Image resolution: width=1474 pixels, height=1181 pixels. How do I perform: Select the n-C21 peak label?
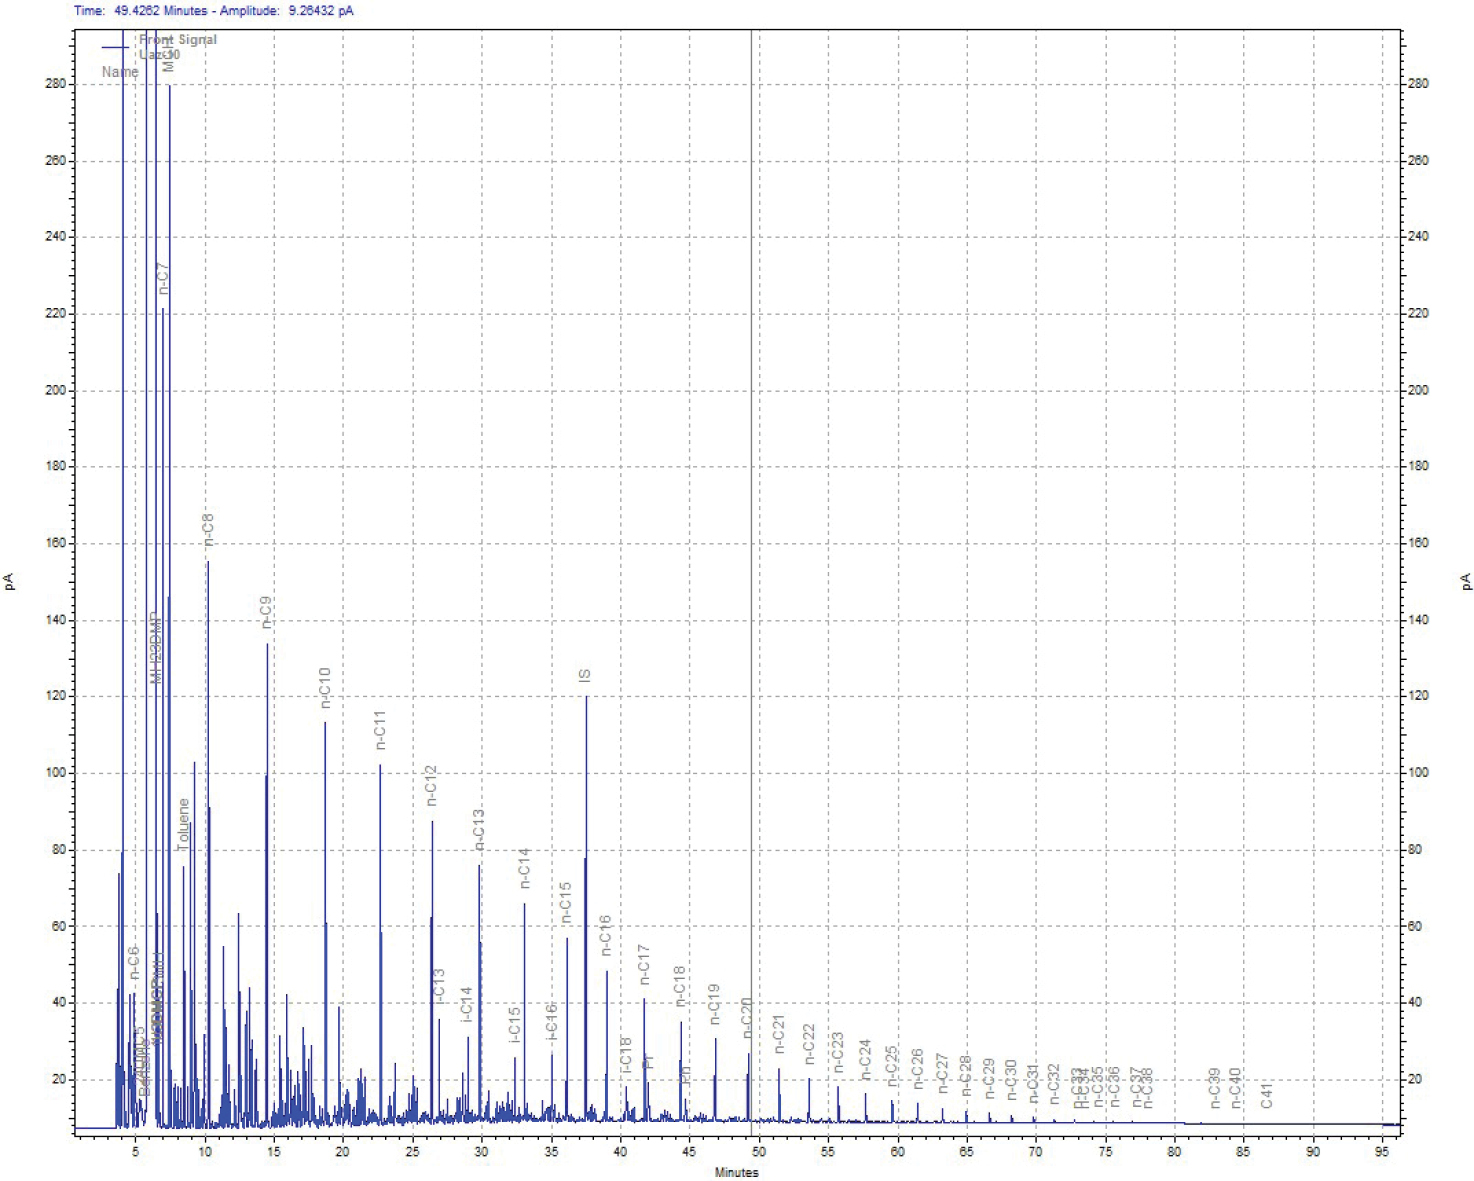tap(780, 1034)
